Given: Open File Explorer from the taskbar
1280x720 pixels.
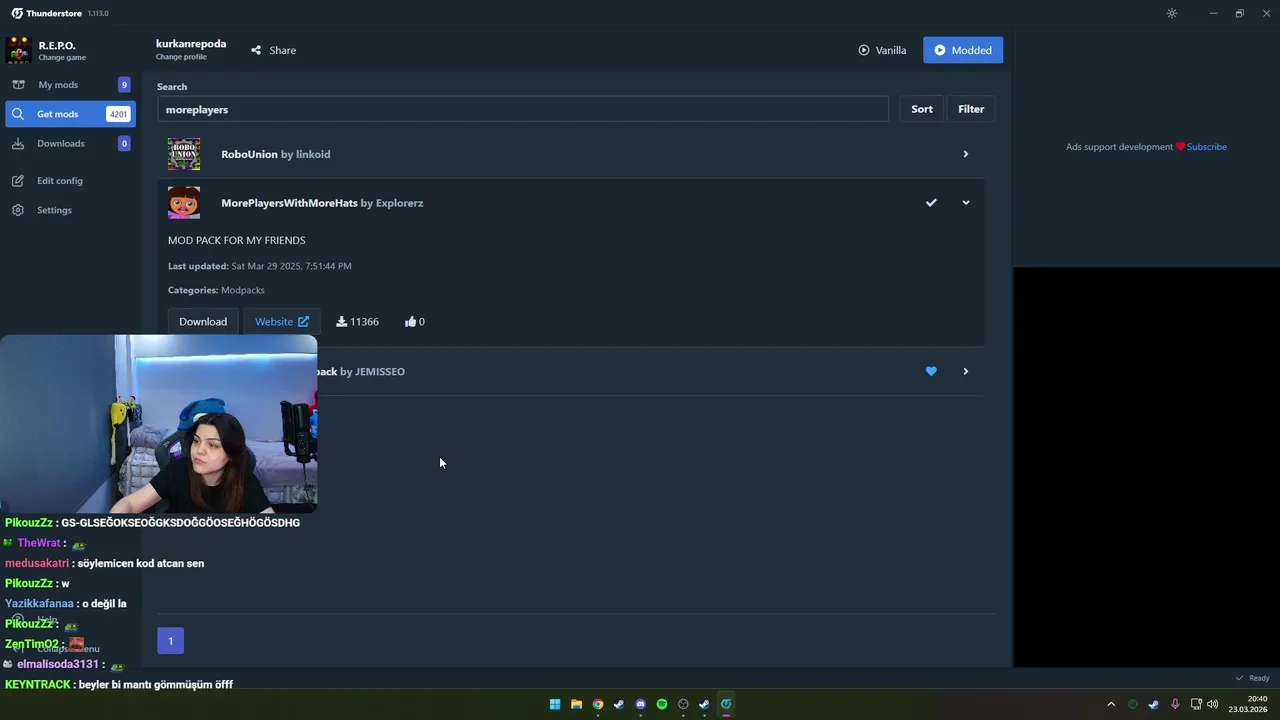Looking at the screenshot, I should (576, 704).
